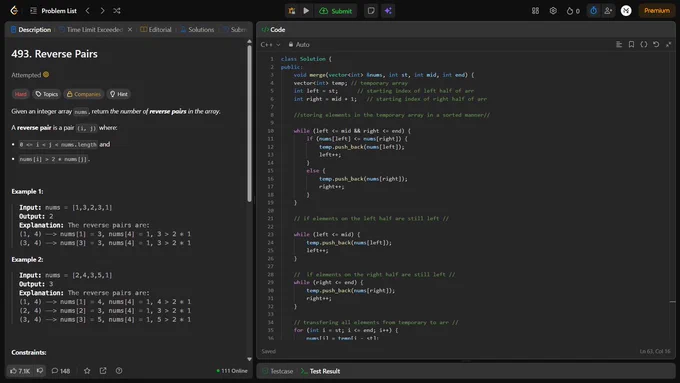Screen dimensions: 680x383
Task: Toggle editor fullscreen icon
Action: (x=668, y=44)
